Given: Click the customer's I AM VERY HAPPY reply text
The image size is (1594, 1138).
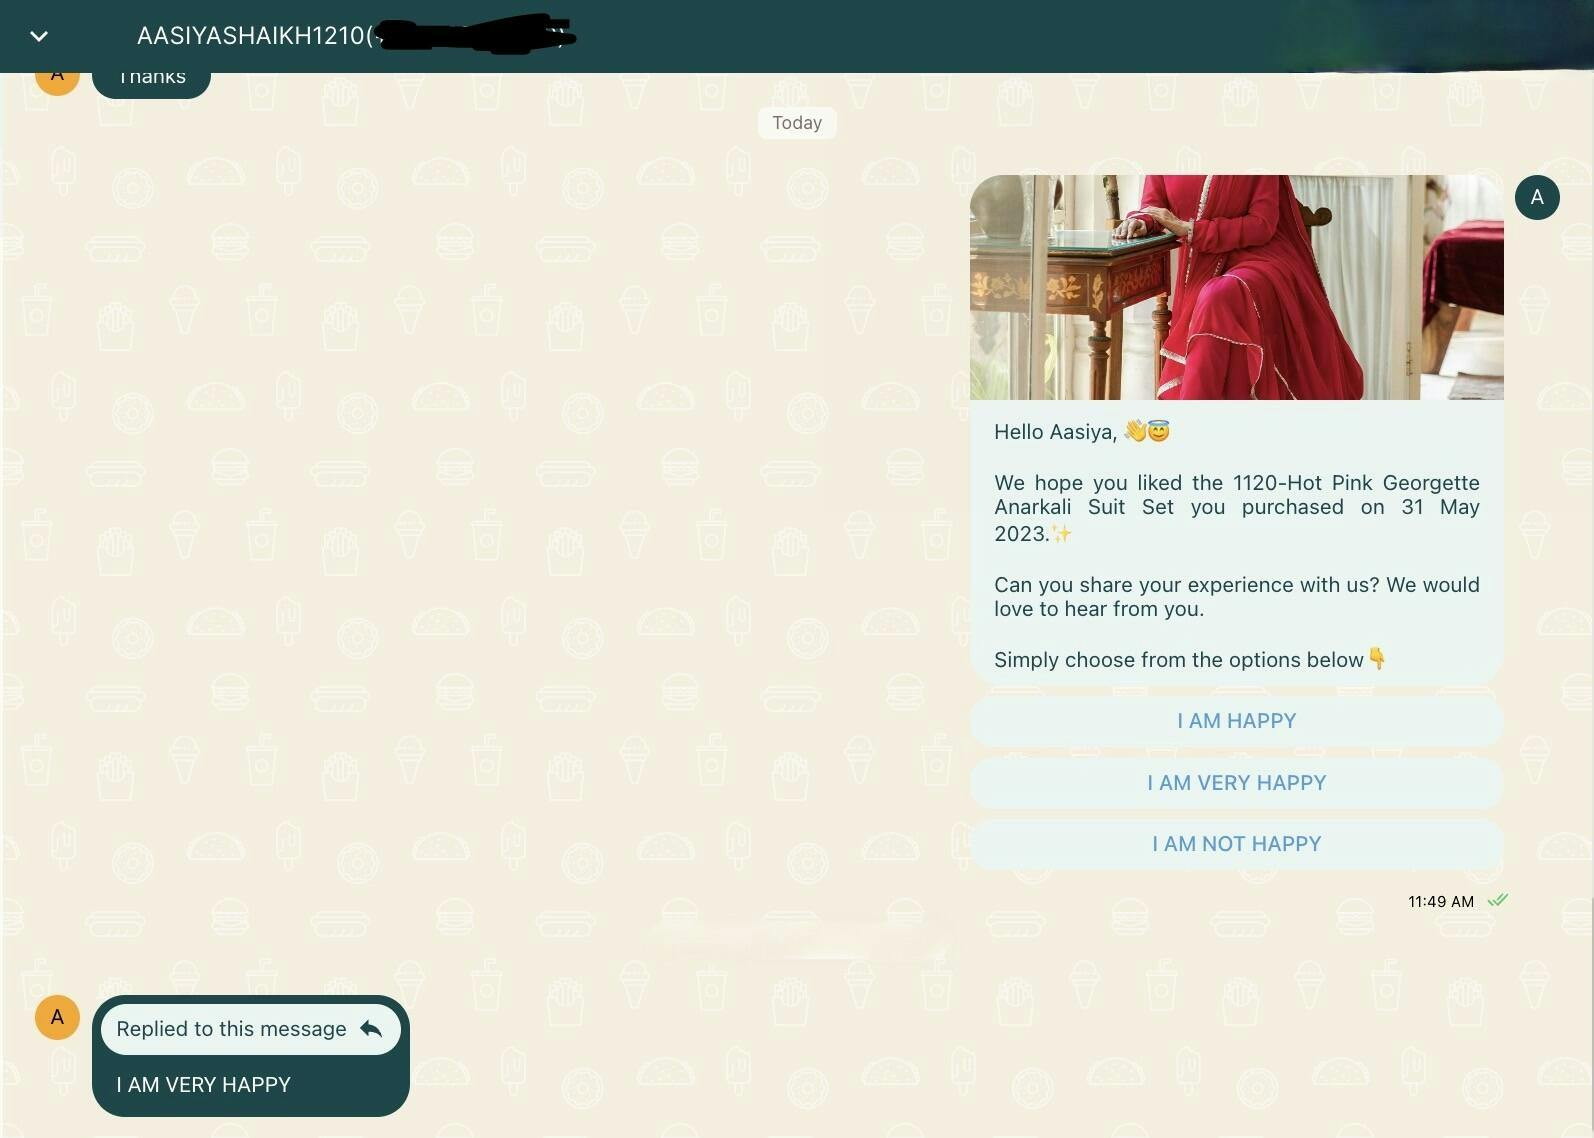Looking at the screenshot, I should (203, 1085).
